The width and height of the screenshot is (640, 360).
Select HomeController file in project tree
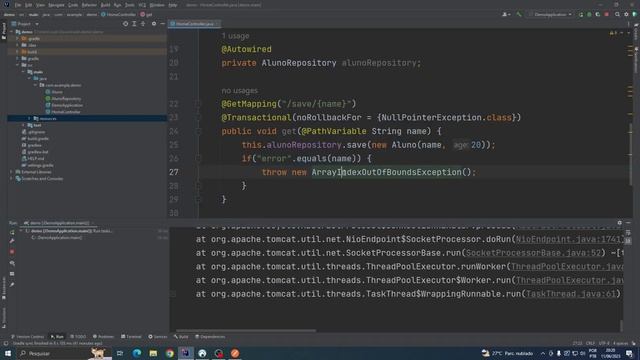pos(63,112)
